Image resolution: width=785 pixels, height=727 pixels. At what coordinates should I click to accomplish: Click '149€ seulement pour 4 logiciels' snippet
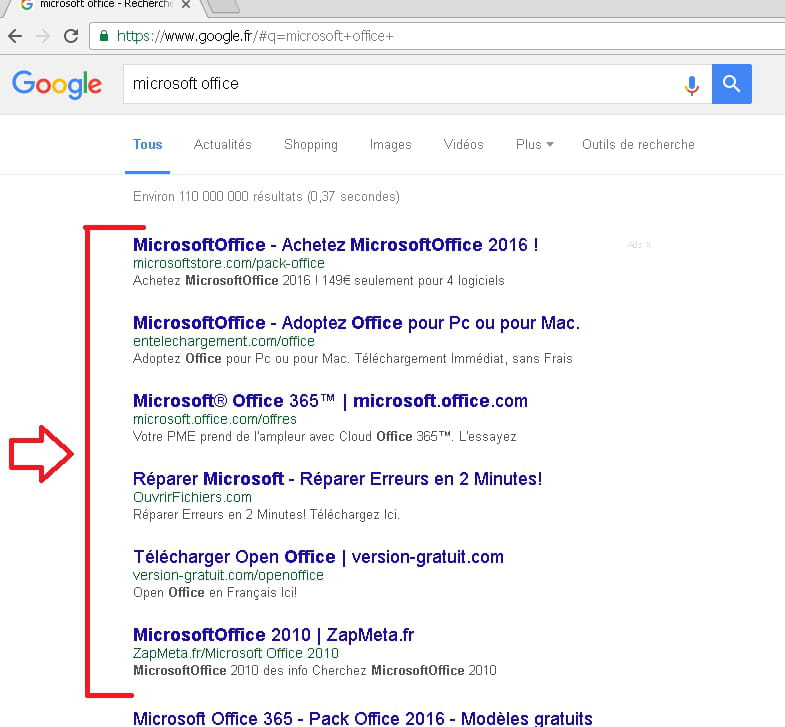coord(413,280)
